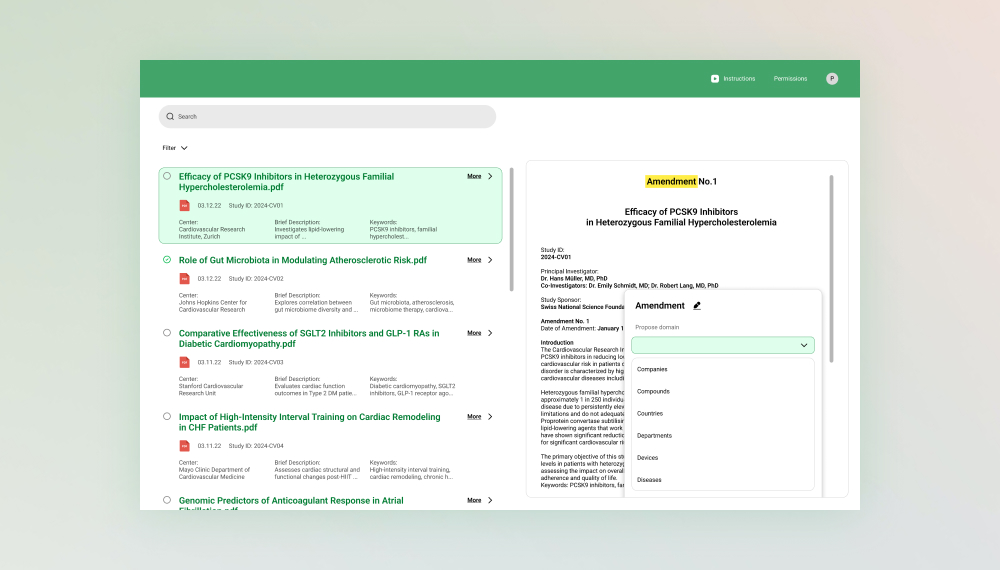Click PDF icon of SGLT2 Inhibitors file
This screenshot has height=570, width=1000.
click(184, 362)
